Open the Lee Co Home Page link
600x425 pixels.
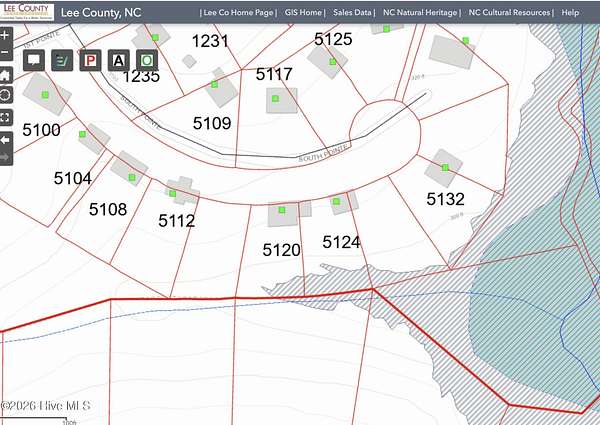236,13
